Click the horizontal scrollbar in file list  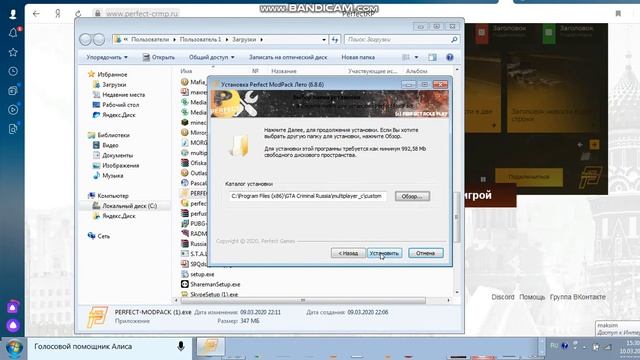tap(303, 300)
